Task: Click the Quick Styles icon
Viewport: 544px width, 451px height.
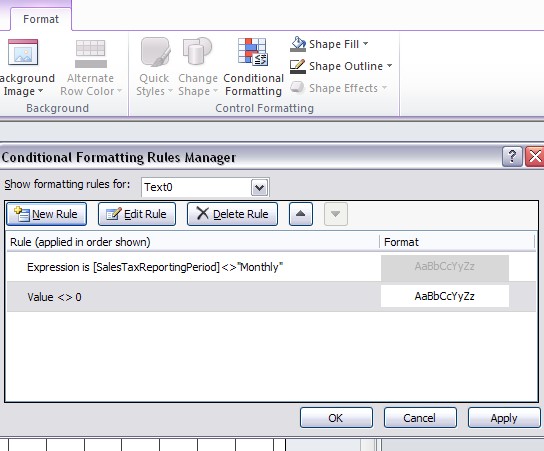Action: click(155, 52)
